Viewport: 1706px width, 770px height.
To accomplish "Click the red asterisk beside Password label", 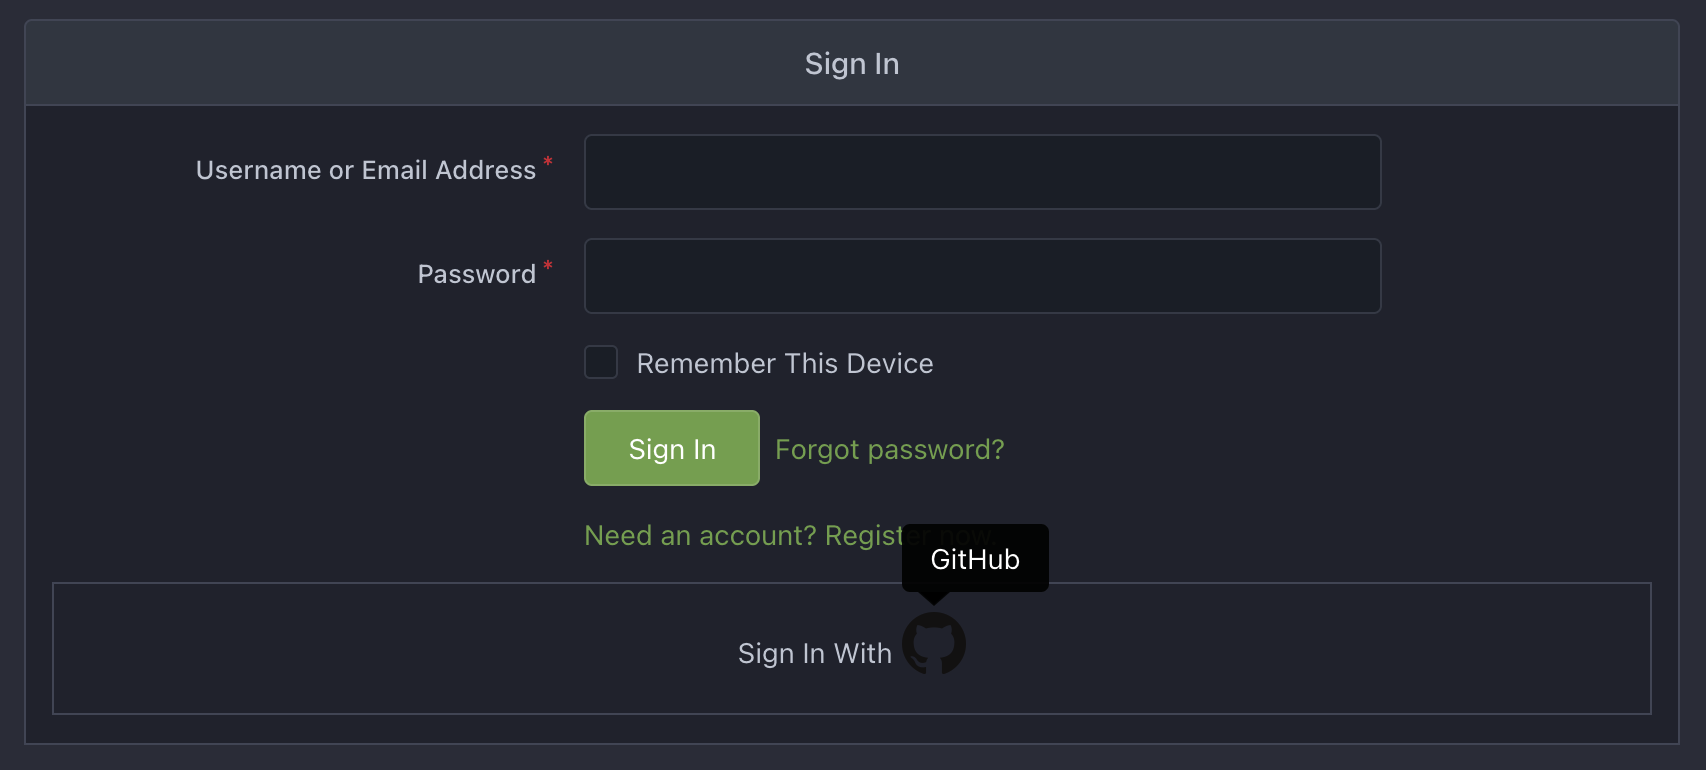I will click(x=548, y=266).
